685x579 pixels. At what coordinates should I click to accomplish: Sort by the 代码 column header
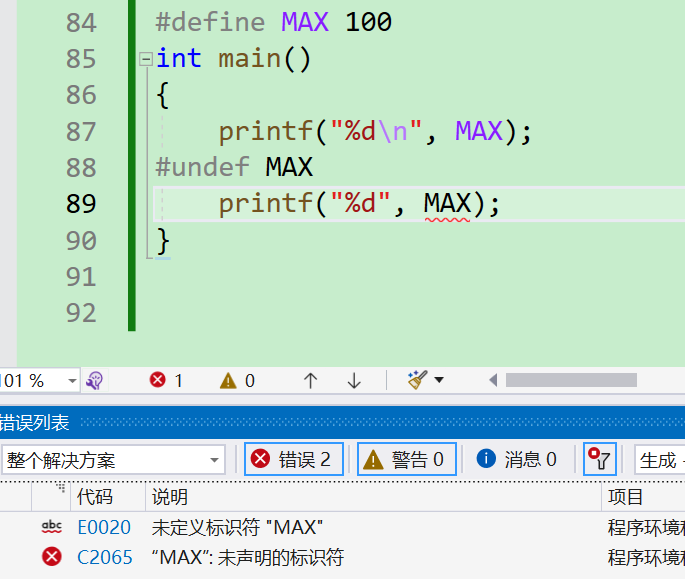(108, 497)
